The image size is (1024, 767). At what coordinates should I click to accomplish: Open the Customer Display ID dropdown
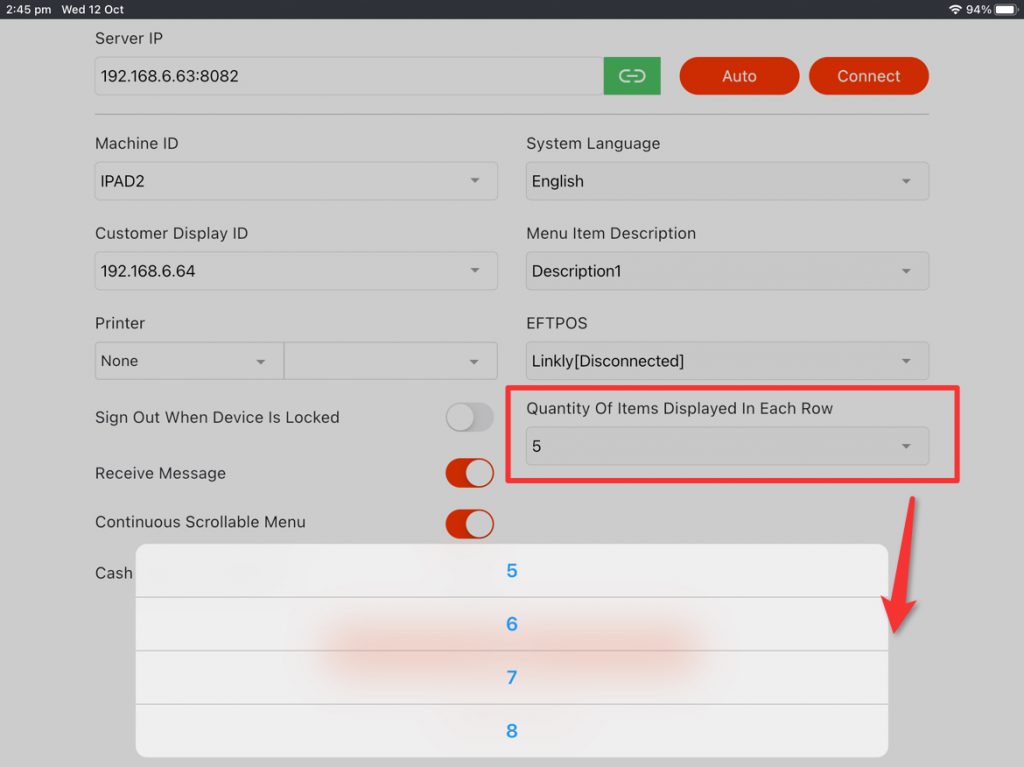(x=296, y=271)
